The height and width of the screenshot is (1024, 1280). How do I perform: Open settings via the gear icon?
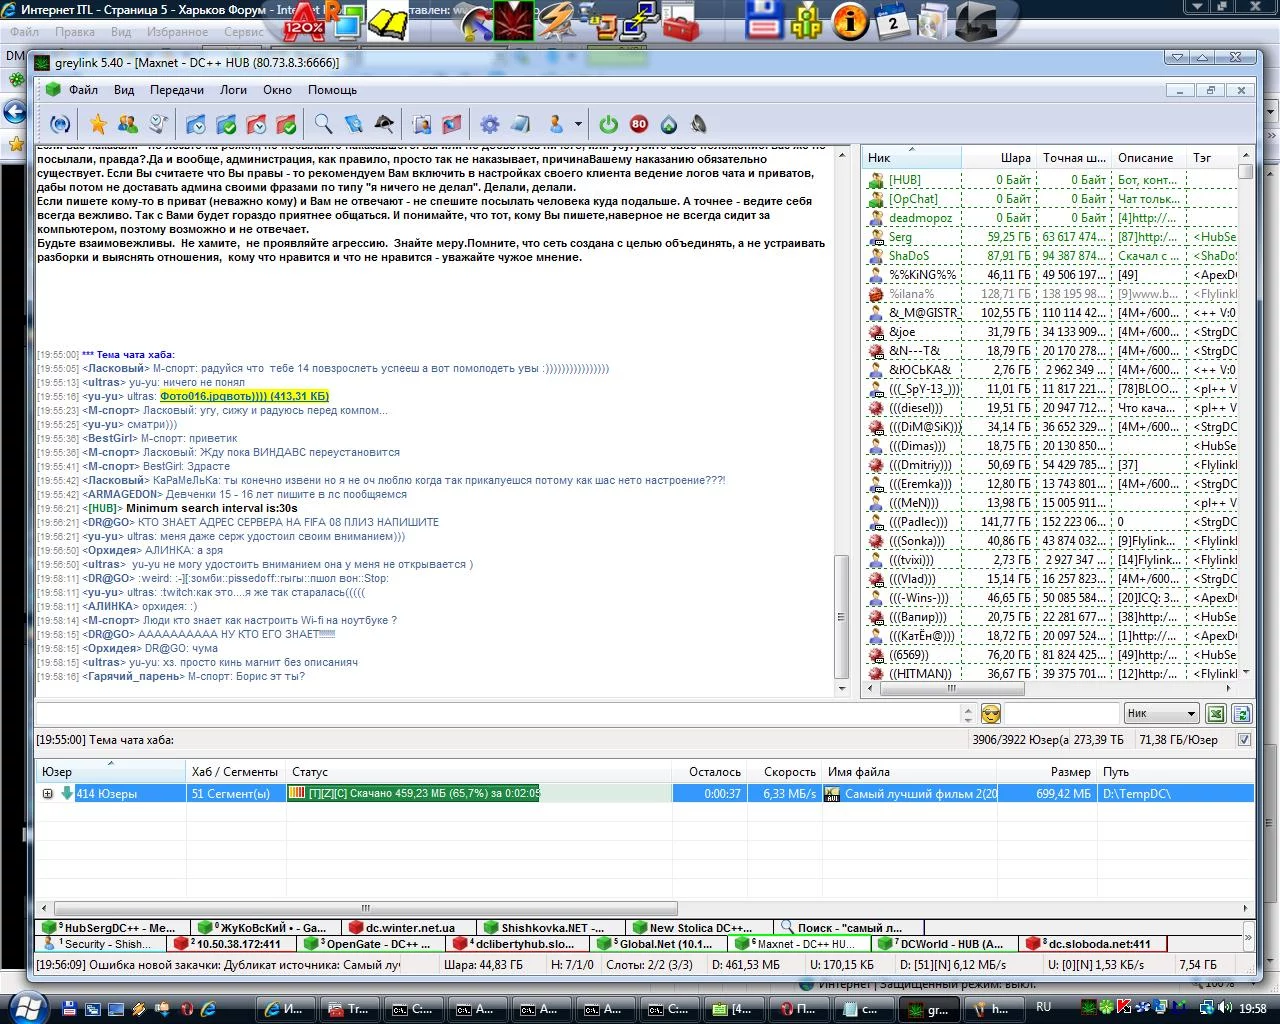pyautogui.click(x=489, y=124)
